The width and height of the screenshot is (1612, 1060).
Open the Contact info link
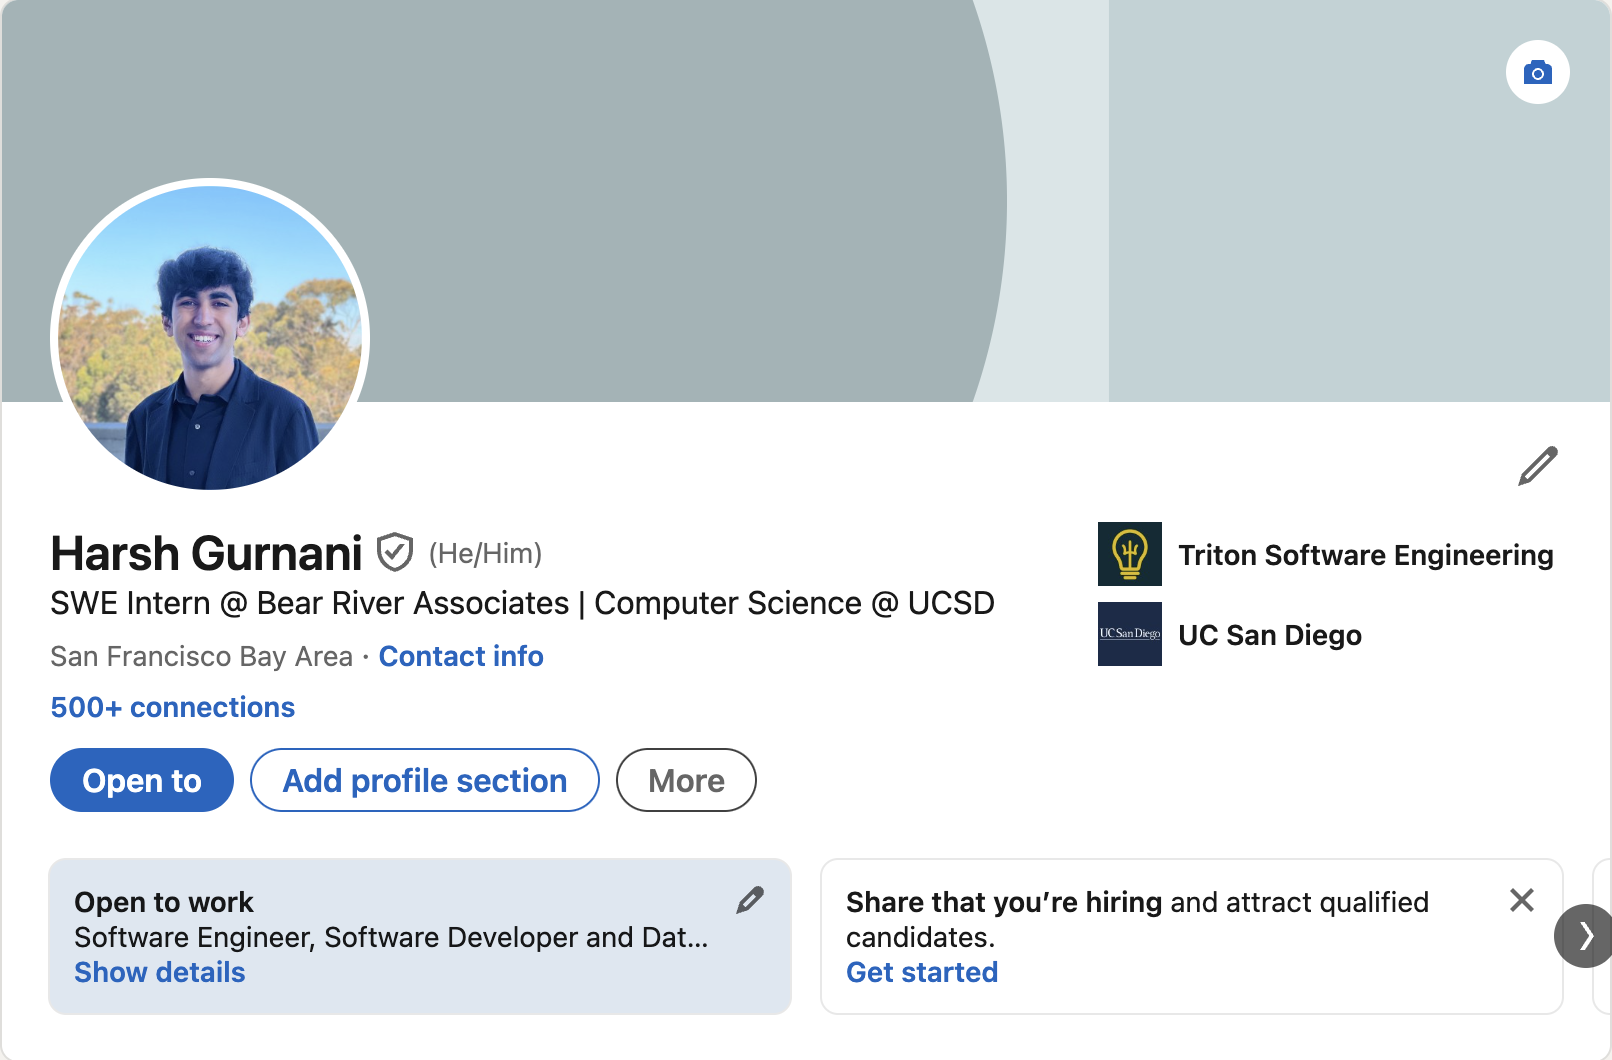point(461,656)
